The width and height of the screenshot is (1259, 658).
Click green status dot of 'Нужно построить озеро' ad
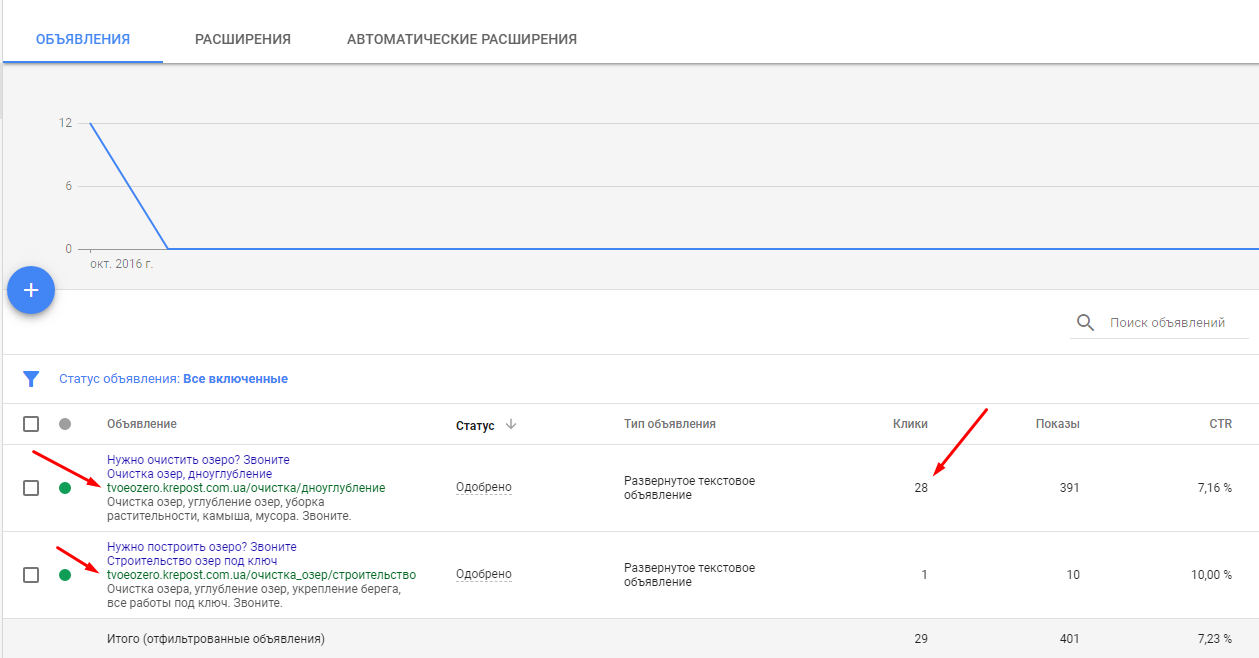65,575
